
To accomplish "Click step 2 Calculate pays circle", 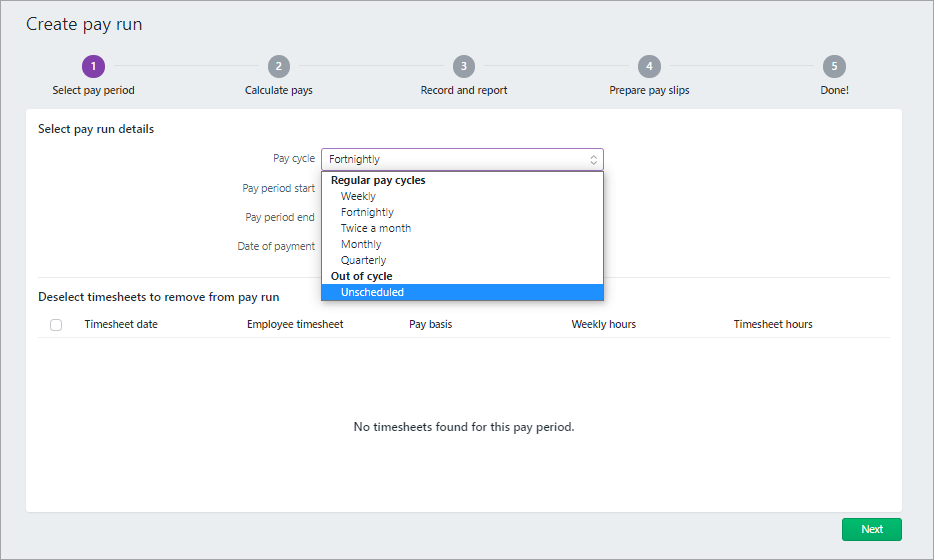I will 279,66.
